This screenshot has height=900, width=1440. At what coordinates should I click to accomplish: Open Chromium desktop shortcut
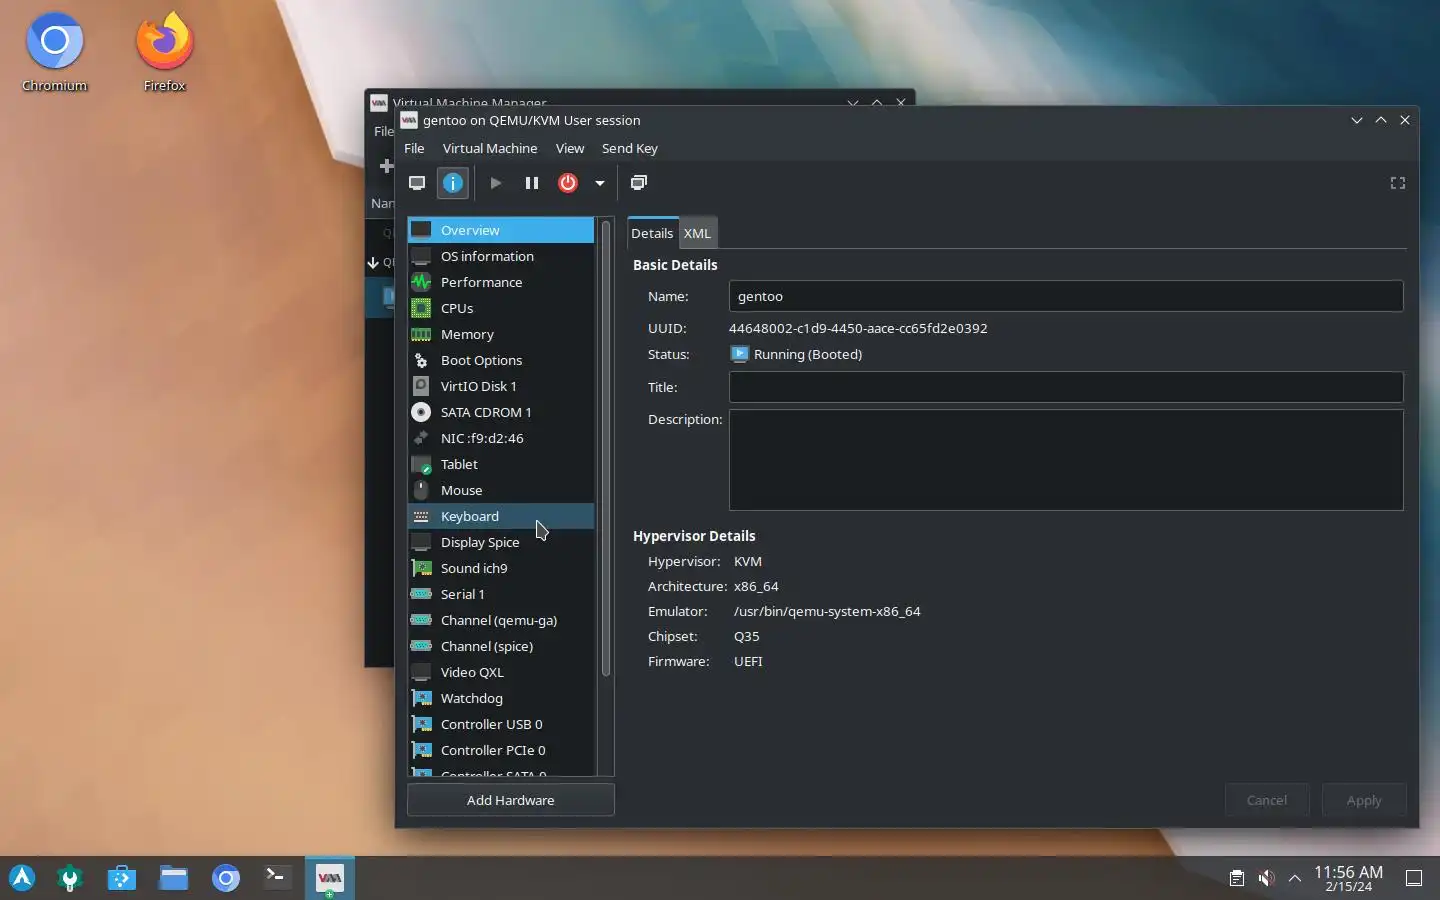55,52
